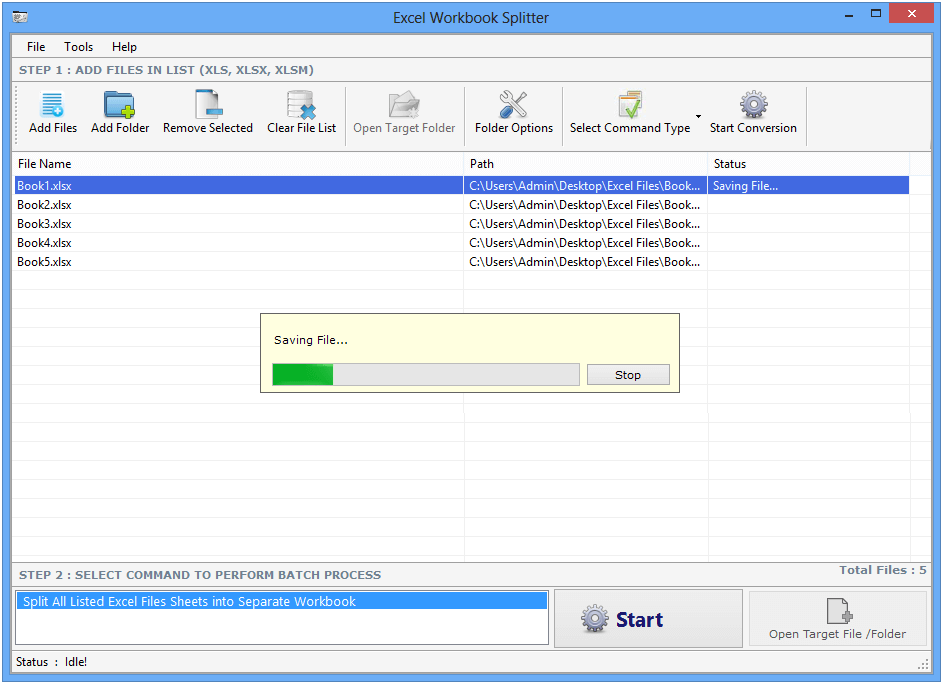Maximize the Excel Workbook Splitter window
The width and height of the screenshot is (943, 684).
(876, 14)
